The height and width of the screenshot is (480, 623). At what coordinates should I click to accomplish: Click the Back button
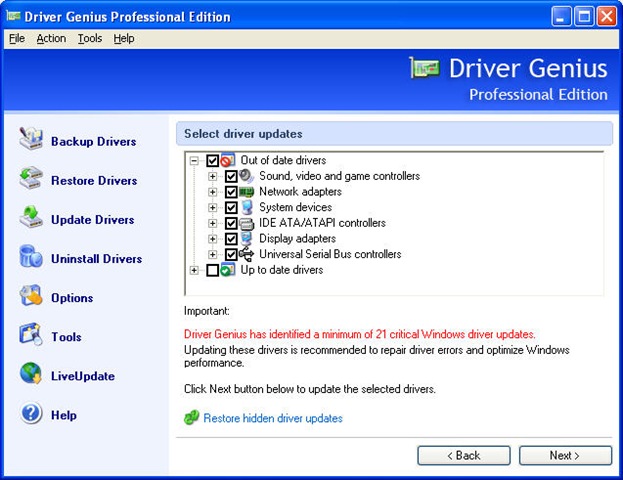[x=464, y=455]
